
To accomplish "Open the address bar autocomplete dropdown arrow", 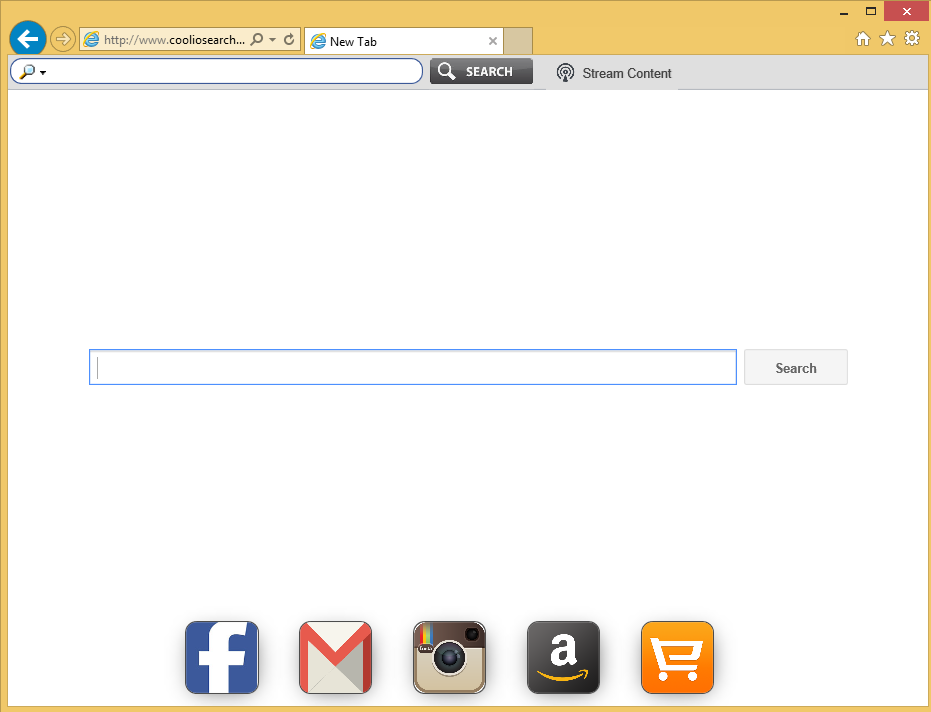I will tap(273, 40).
